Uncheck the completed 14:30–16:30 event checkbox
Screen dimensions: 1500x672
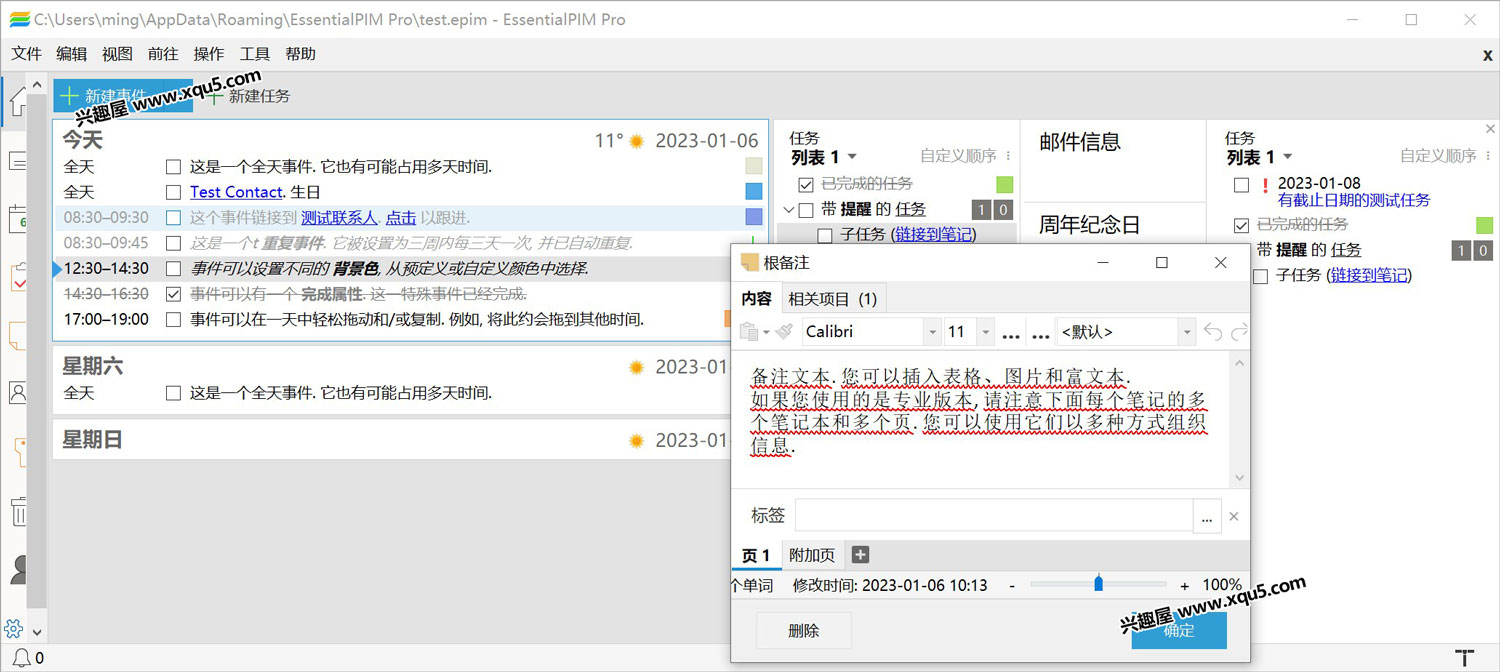point(174,294)
